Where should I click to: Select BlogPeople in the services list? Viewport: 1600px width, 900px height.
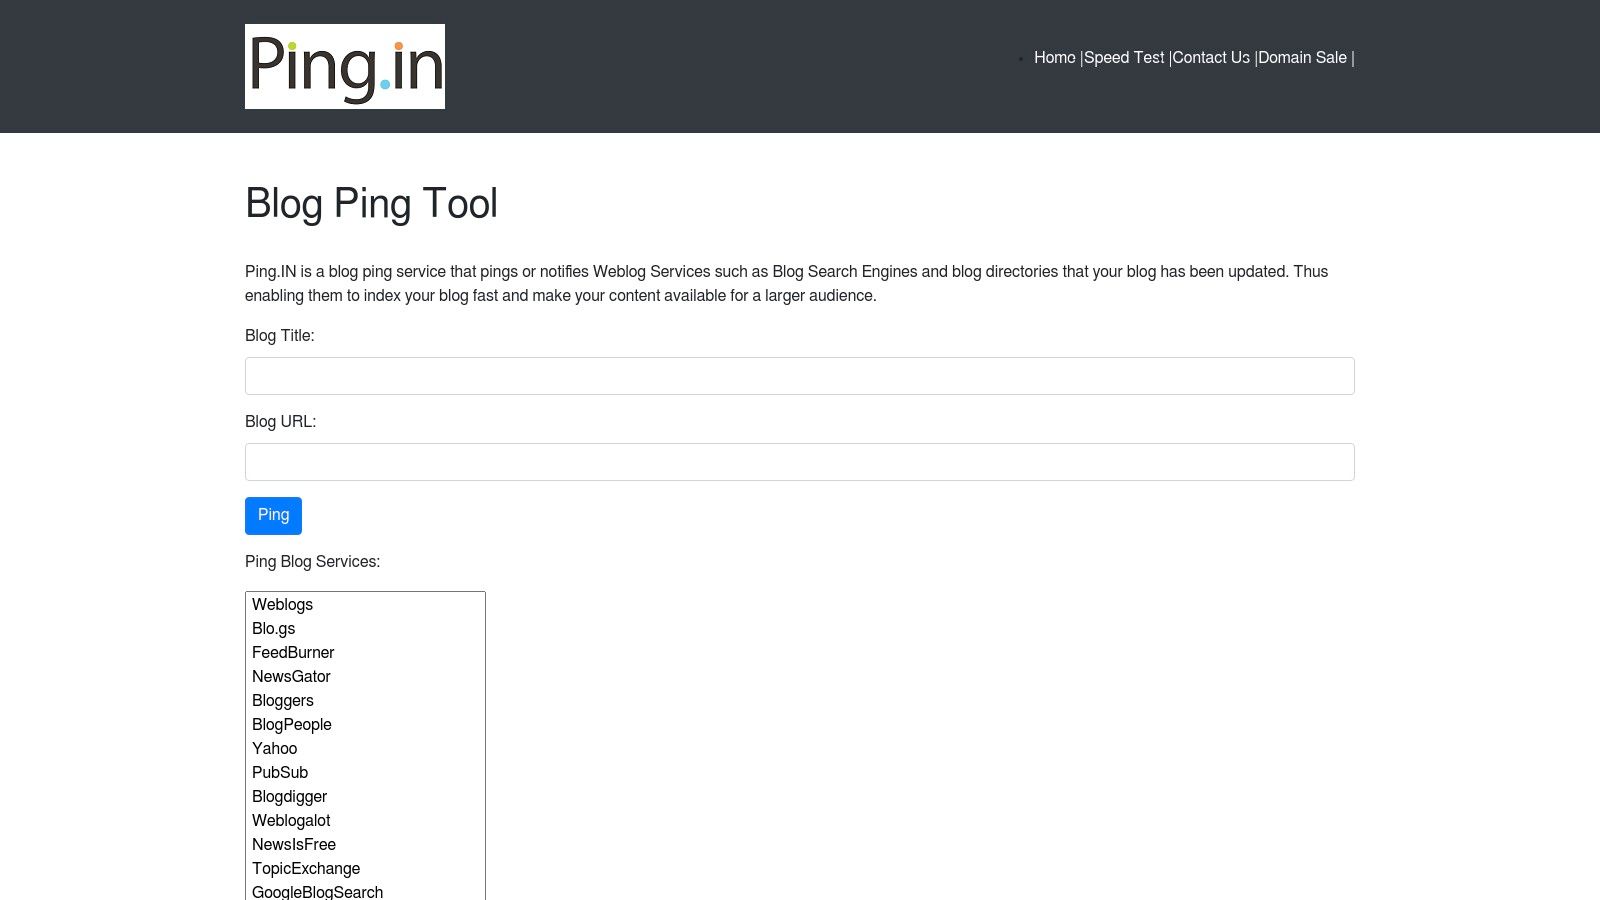[292, 724]
